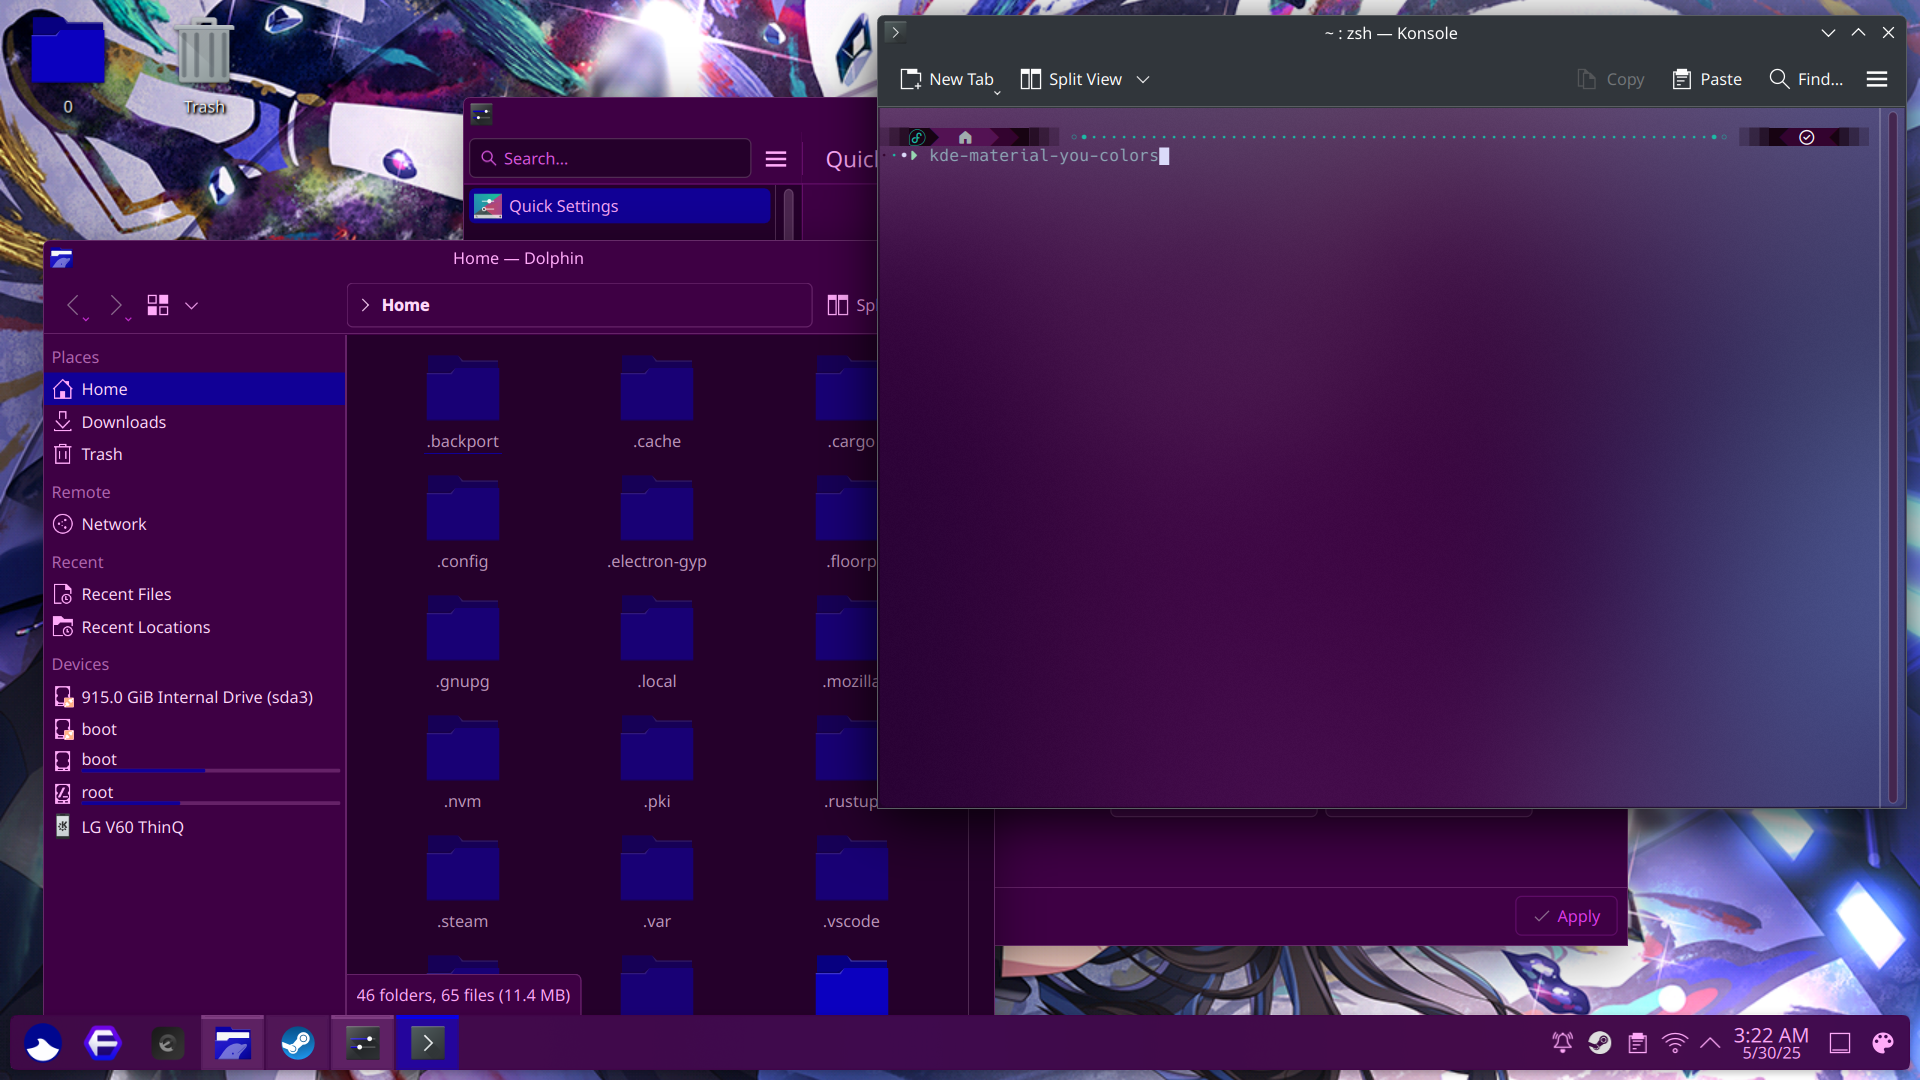Click the Steam tray icon
This screenshot has height=1080, width=1920.
click(1600, 1044)
